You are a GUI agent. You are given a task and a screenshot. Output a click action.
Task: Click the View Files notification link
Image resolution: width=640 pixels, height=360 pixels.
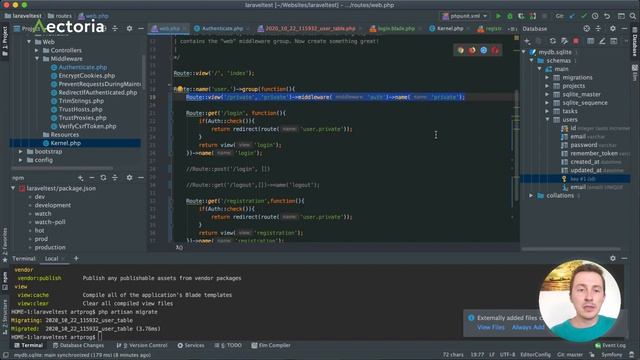point(491,327)
